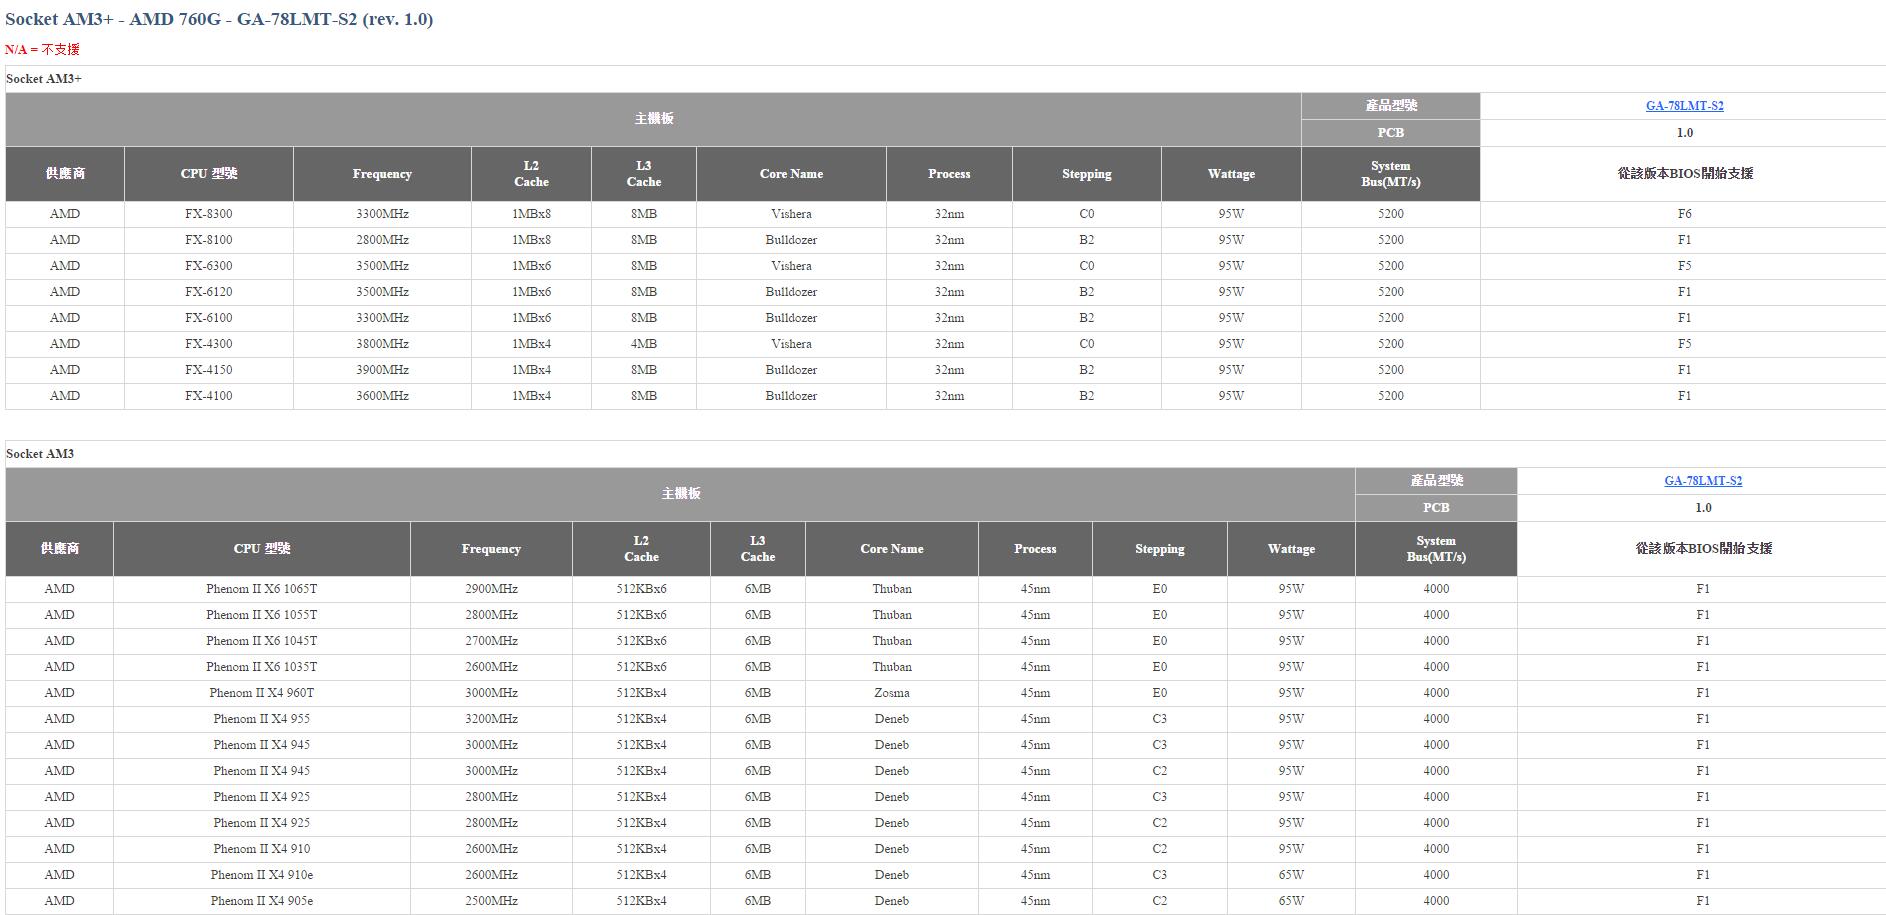Click the FX-8100 CPU model cell
Image resolution: width=1886 pixels, height=915 pixels.
pyautogui.click(x=209, y=240)
